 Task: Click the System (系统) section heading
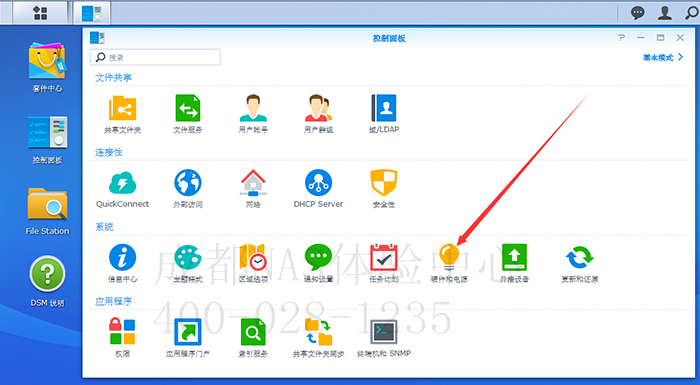tap(104, 227)
